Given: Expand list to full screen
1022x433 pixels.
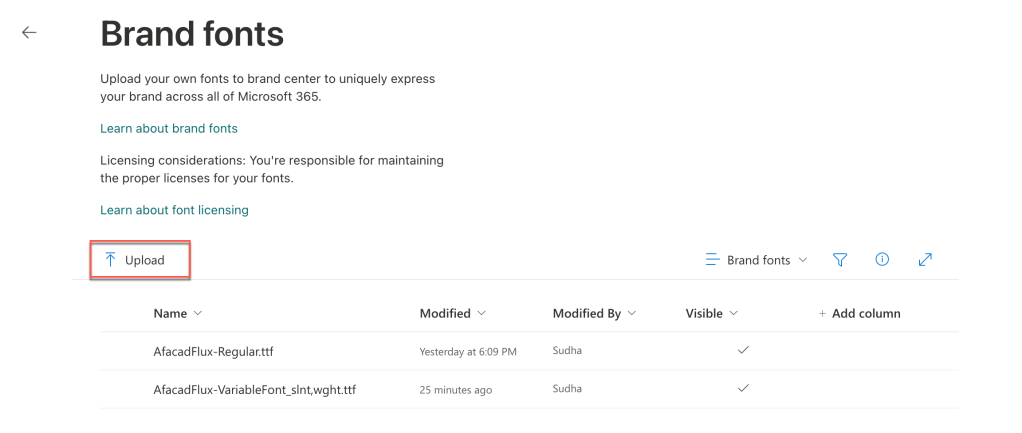Looking at the screenshot, I should [925, 260].
